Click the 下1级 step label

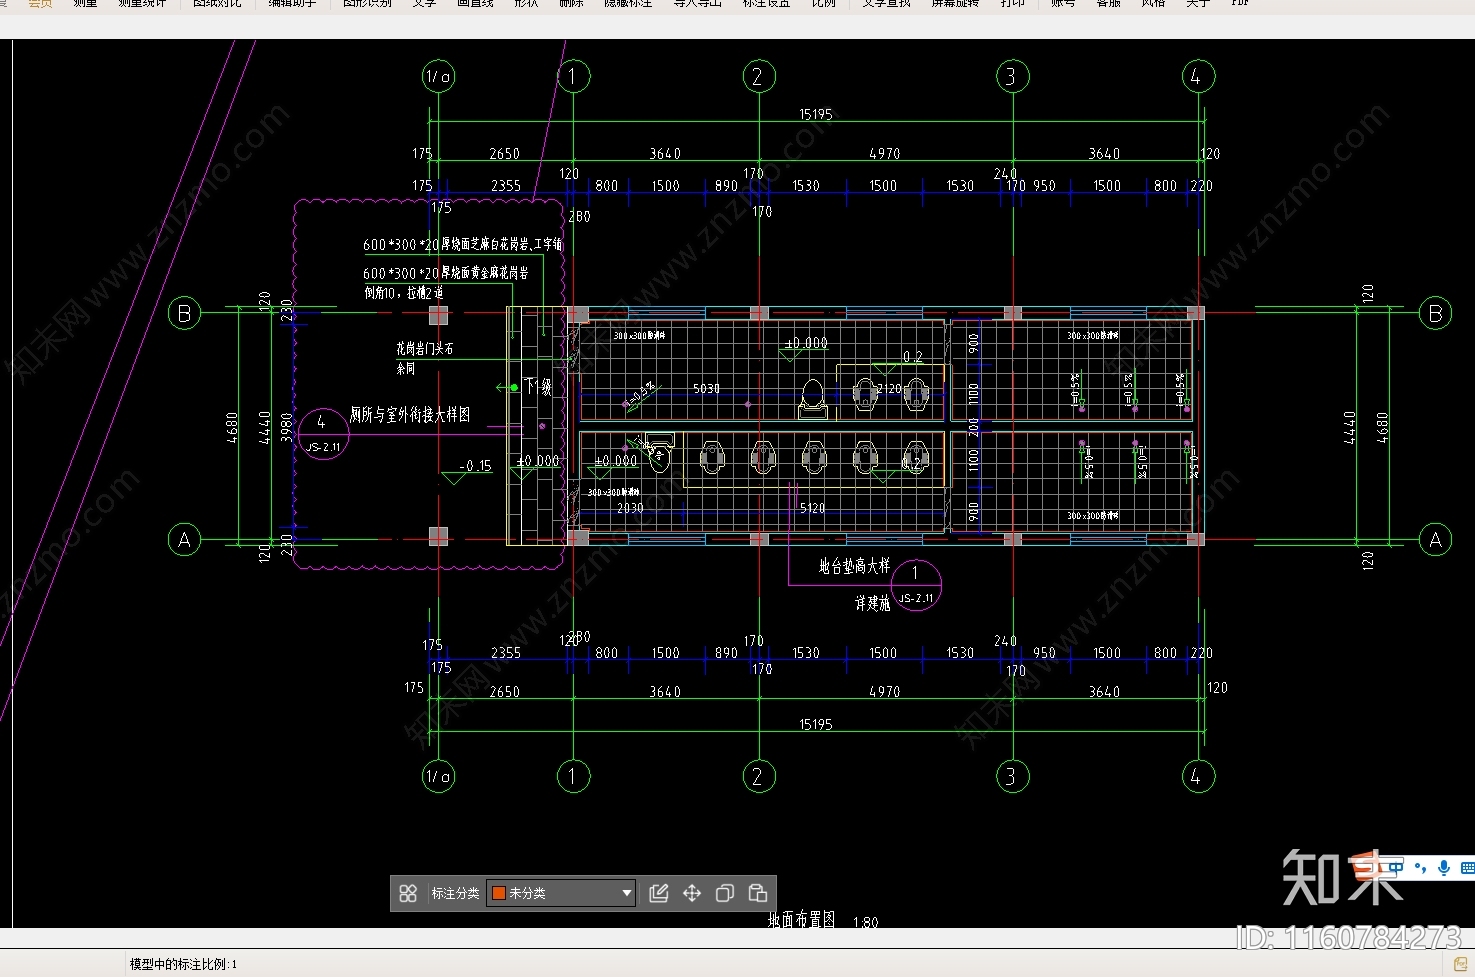click(x=538, y=386)
